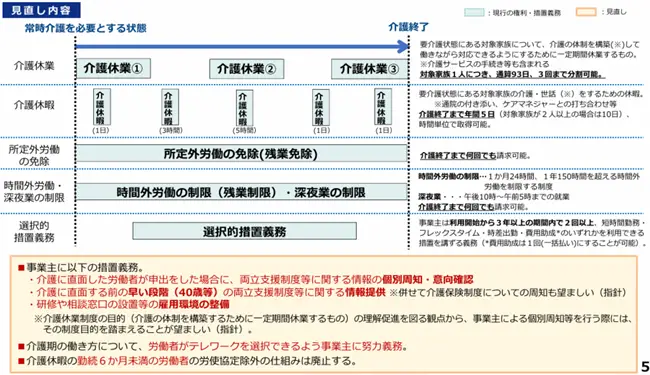Select the 介護休業② box
The height and width of the screenshot is (375, 650).
[247, 69]
